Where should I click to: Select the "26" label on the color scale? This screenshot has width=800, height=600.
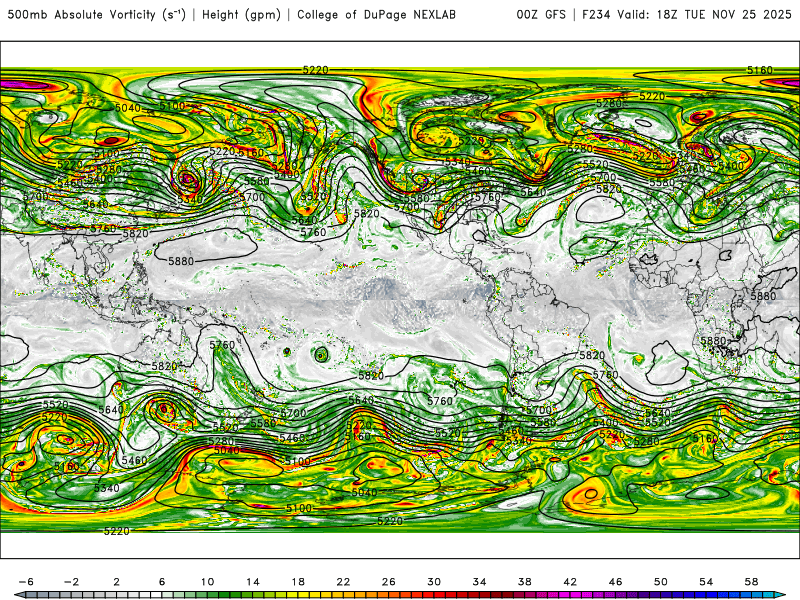click(x=389, y=582)
